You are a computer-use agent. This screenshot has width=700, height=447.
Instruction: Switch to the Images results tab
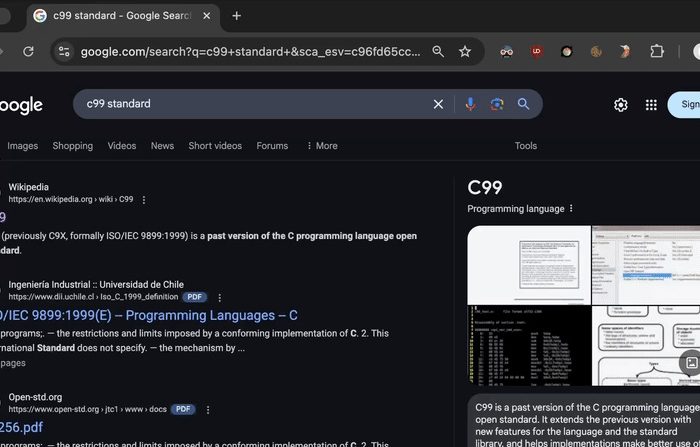coord(23,146)
